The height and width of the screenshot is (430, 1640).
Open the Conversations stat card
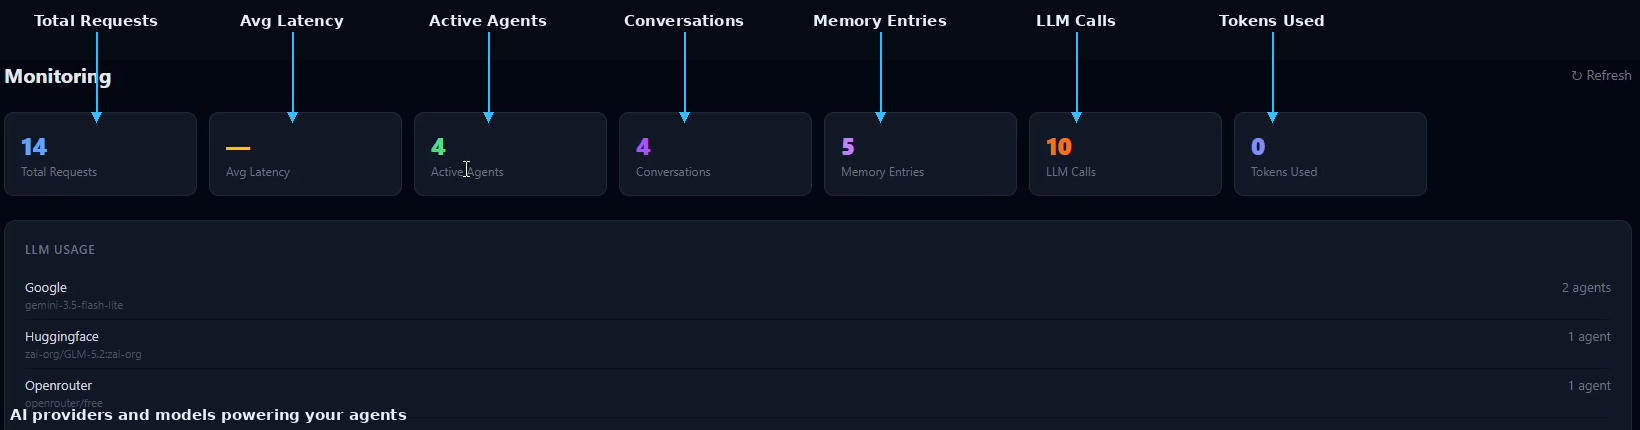(x=715, y=154)
